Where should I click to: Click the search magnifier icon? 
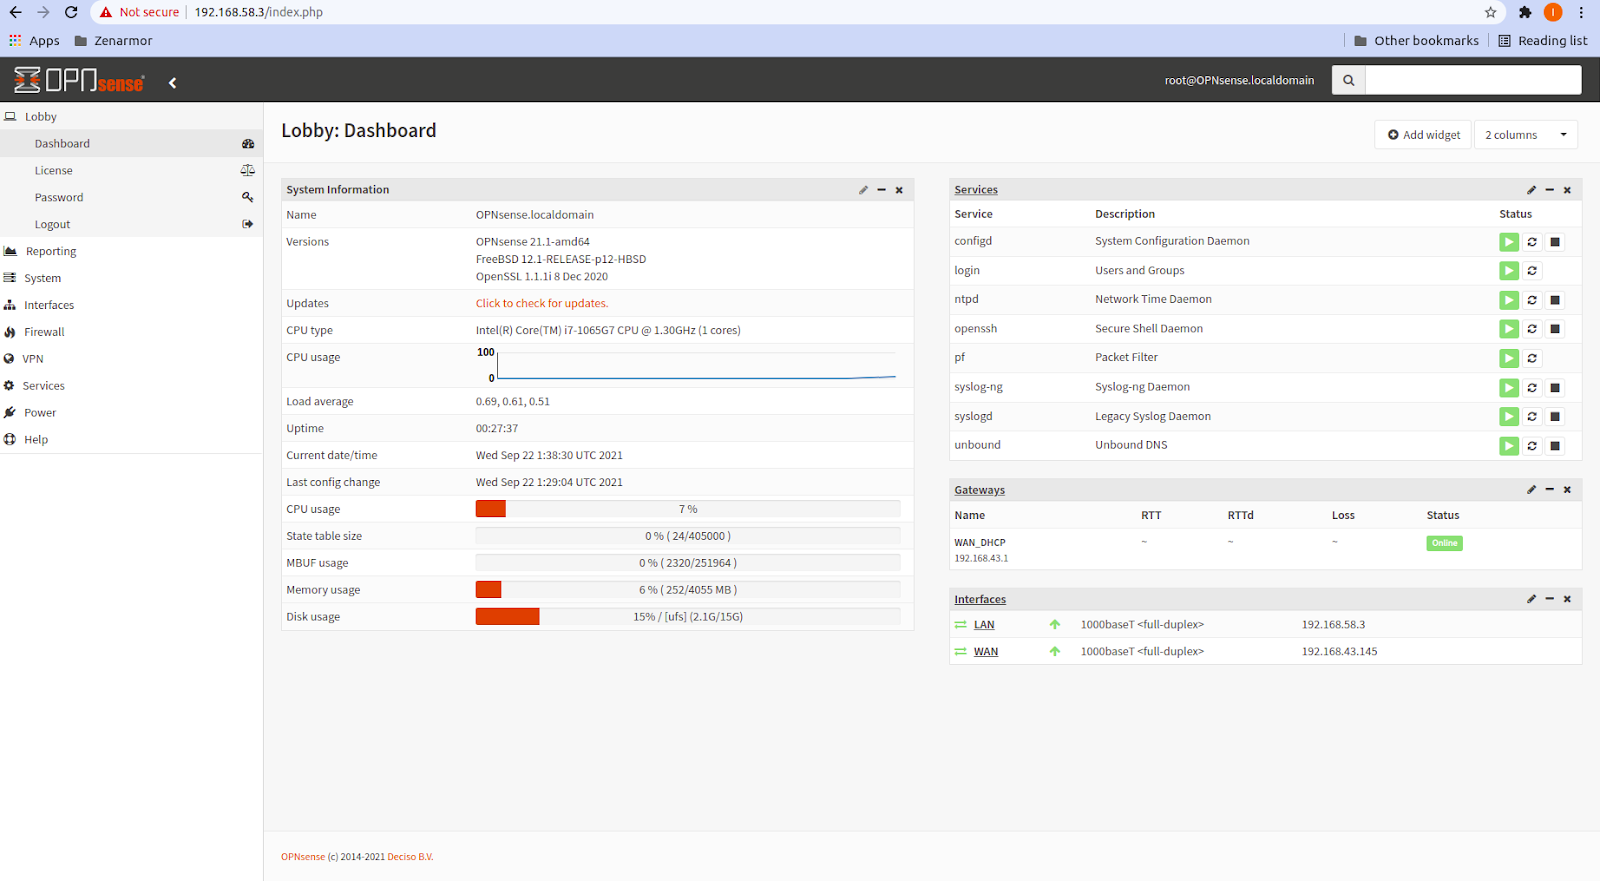click(1348, 80)
